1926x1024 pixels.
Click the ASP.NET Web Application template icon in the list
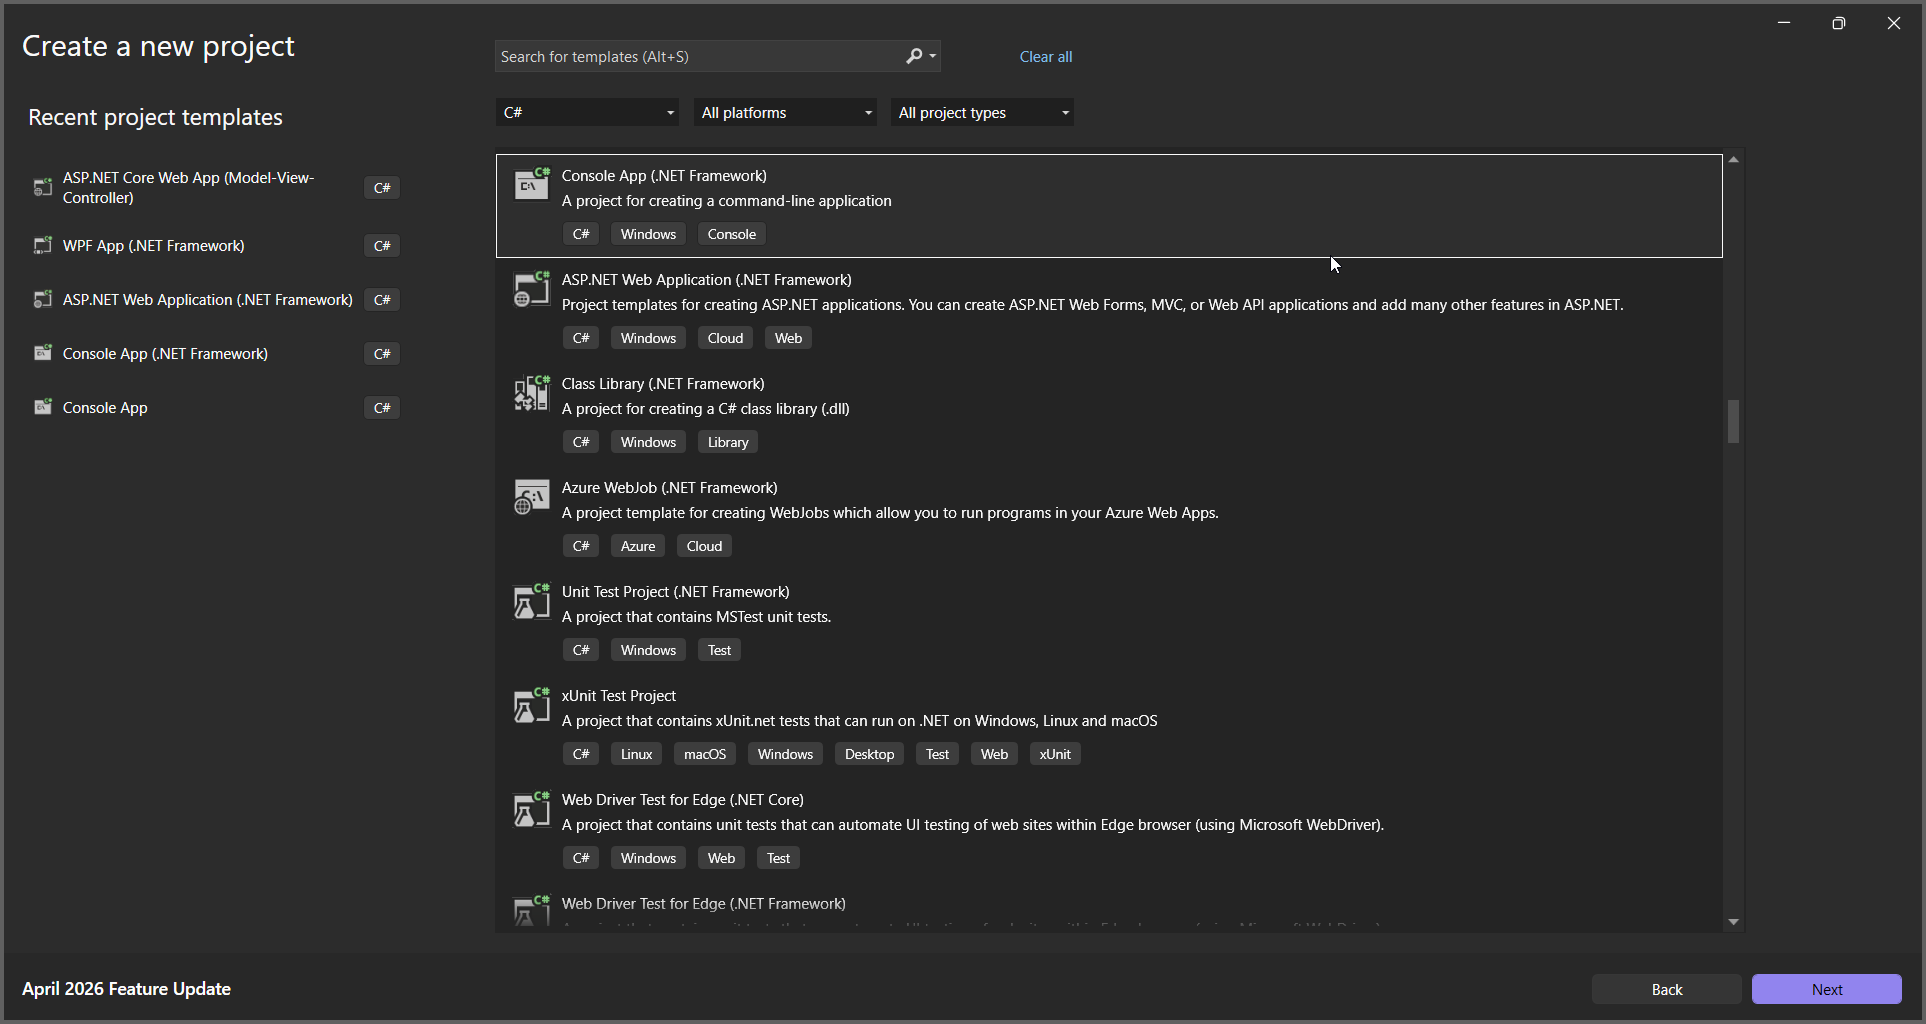(531, 289)
